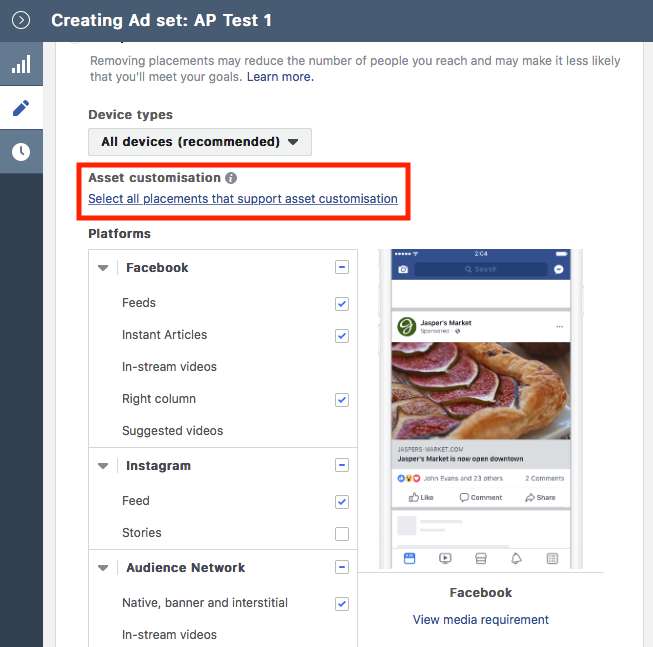Click the Learn more link
653x647 pixels.
280,77
